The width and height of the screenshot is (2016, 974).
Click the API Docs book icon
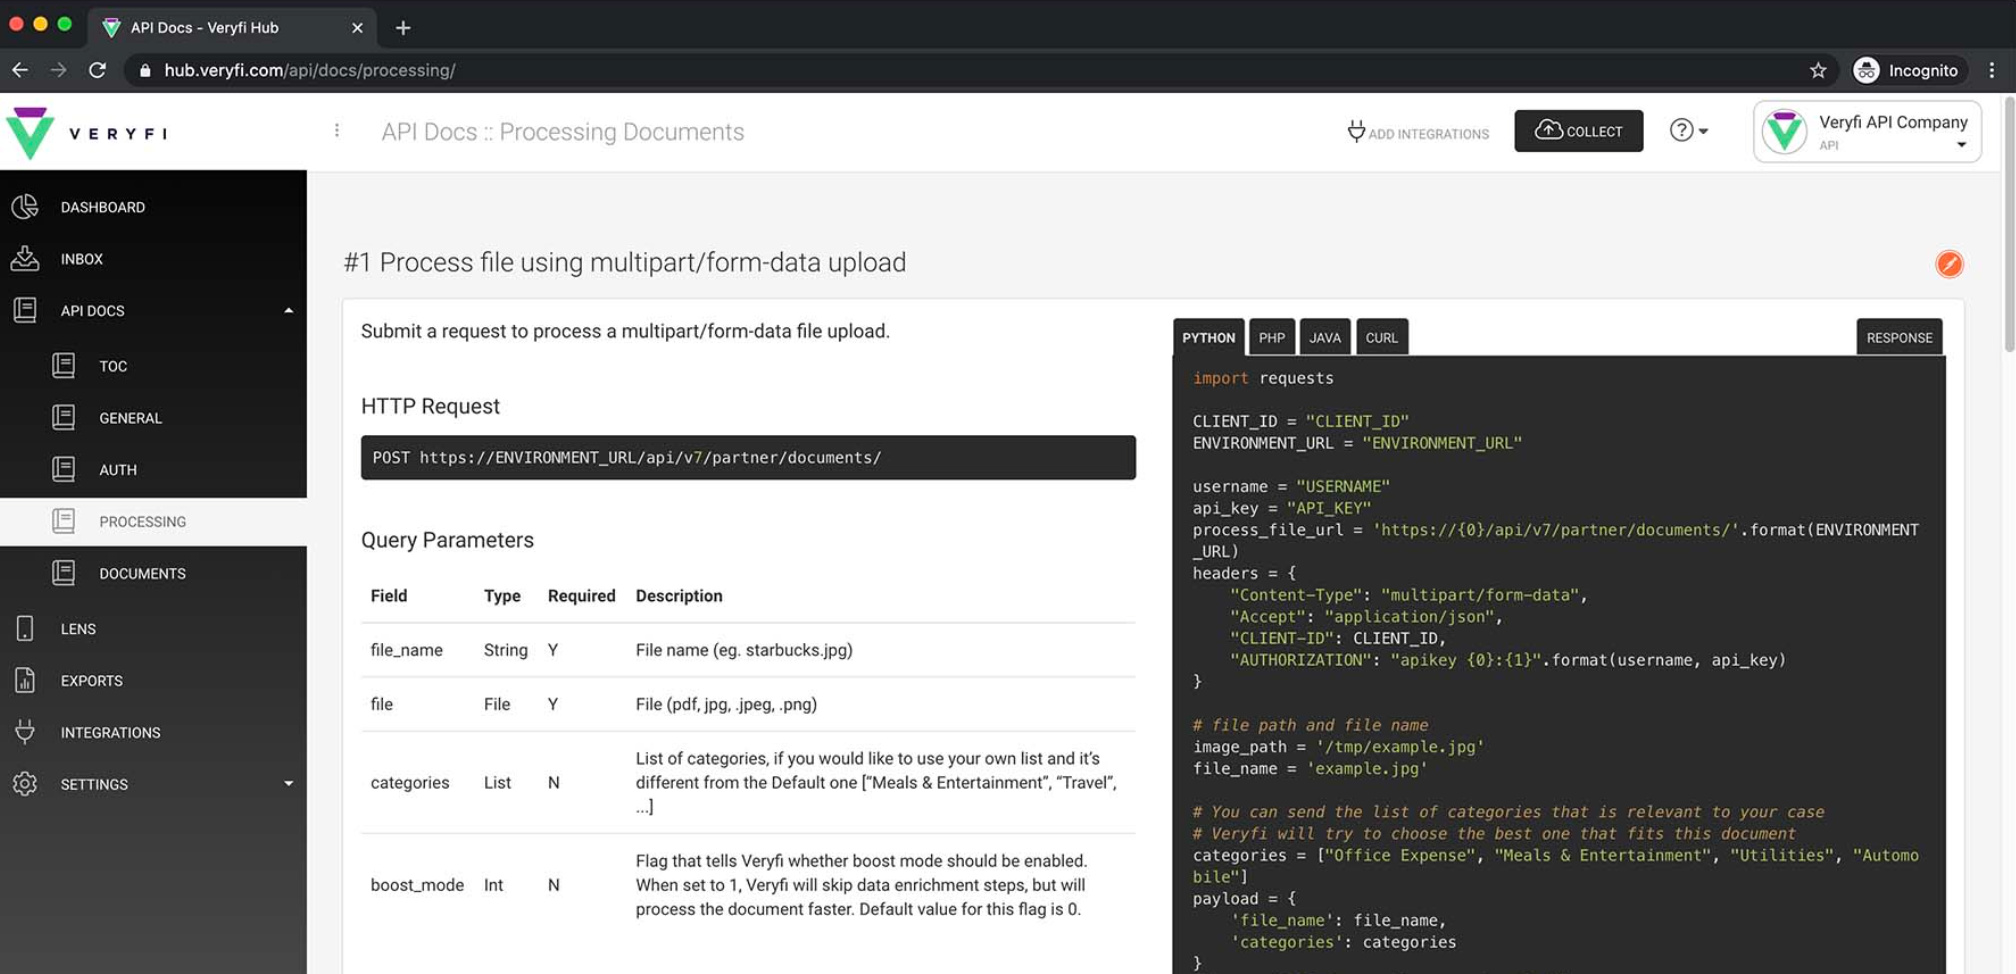25,310
